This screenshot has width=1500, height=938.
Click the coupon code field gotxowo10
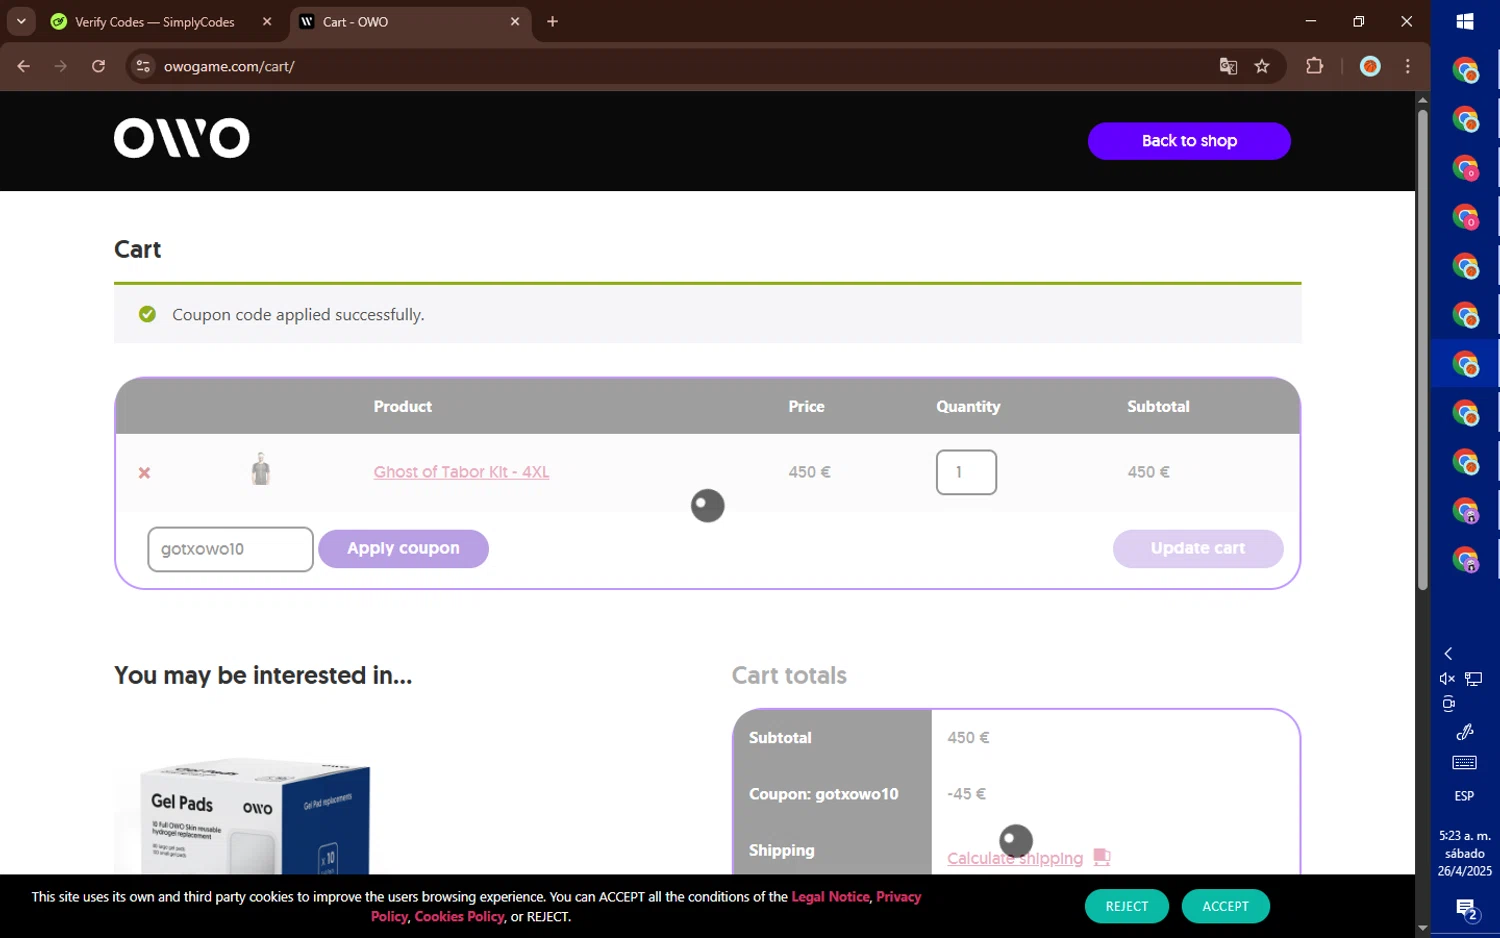(x=230, y=549)
